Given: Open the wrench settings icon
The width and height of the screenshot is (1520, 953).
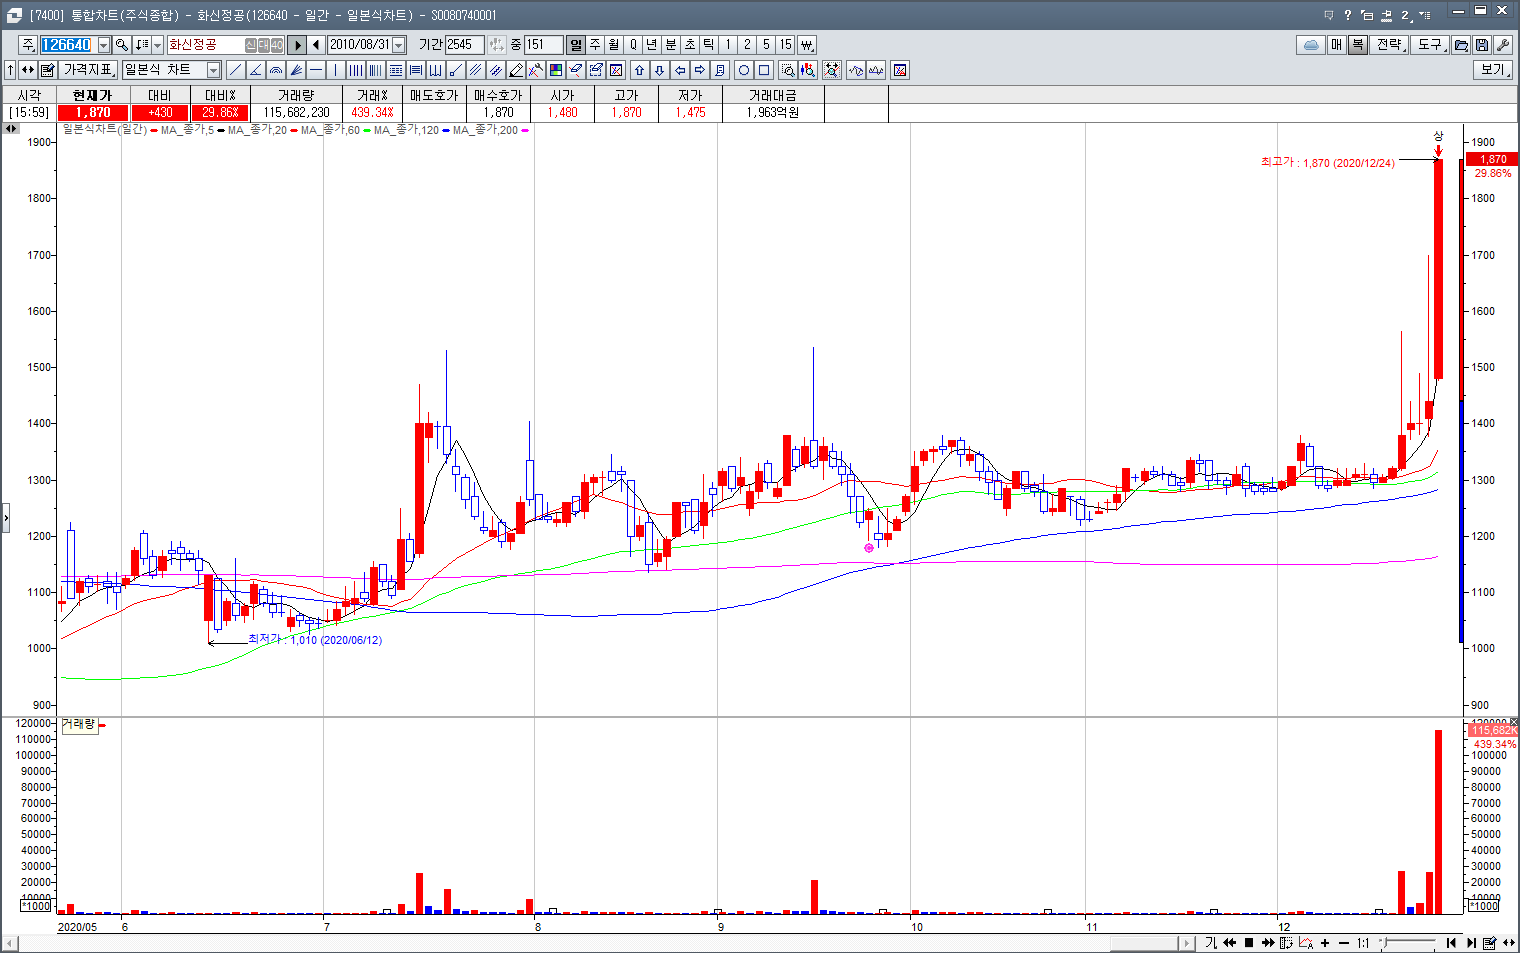Looking at the screenshot, I should pyautogui.click(x=1502, y=45).
